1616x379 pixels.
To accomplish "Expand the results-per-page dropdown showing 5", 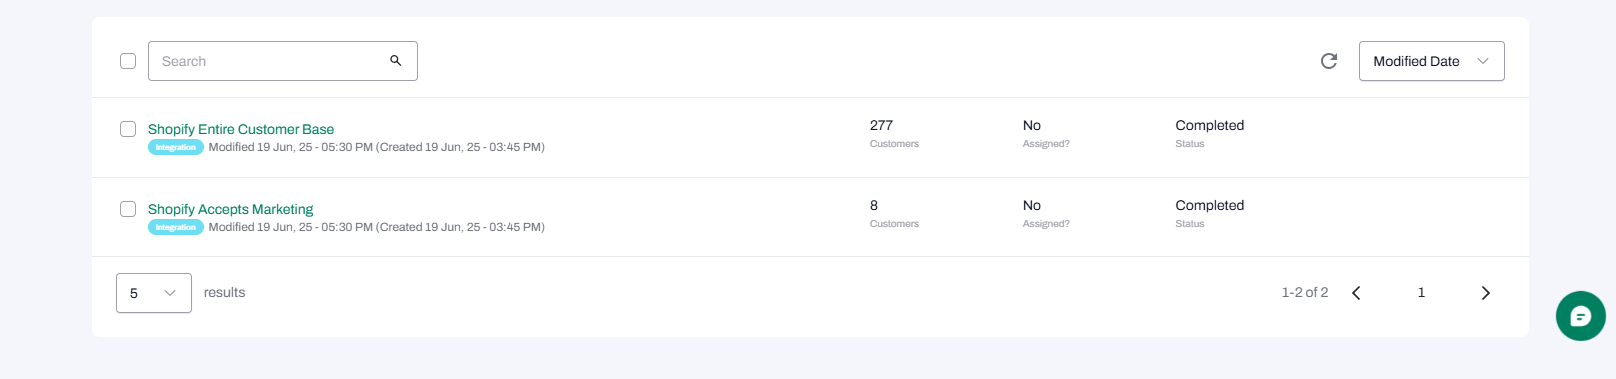I will click(154, 293).
